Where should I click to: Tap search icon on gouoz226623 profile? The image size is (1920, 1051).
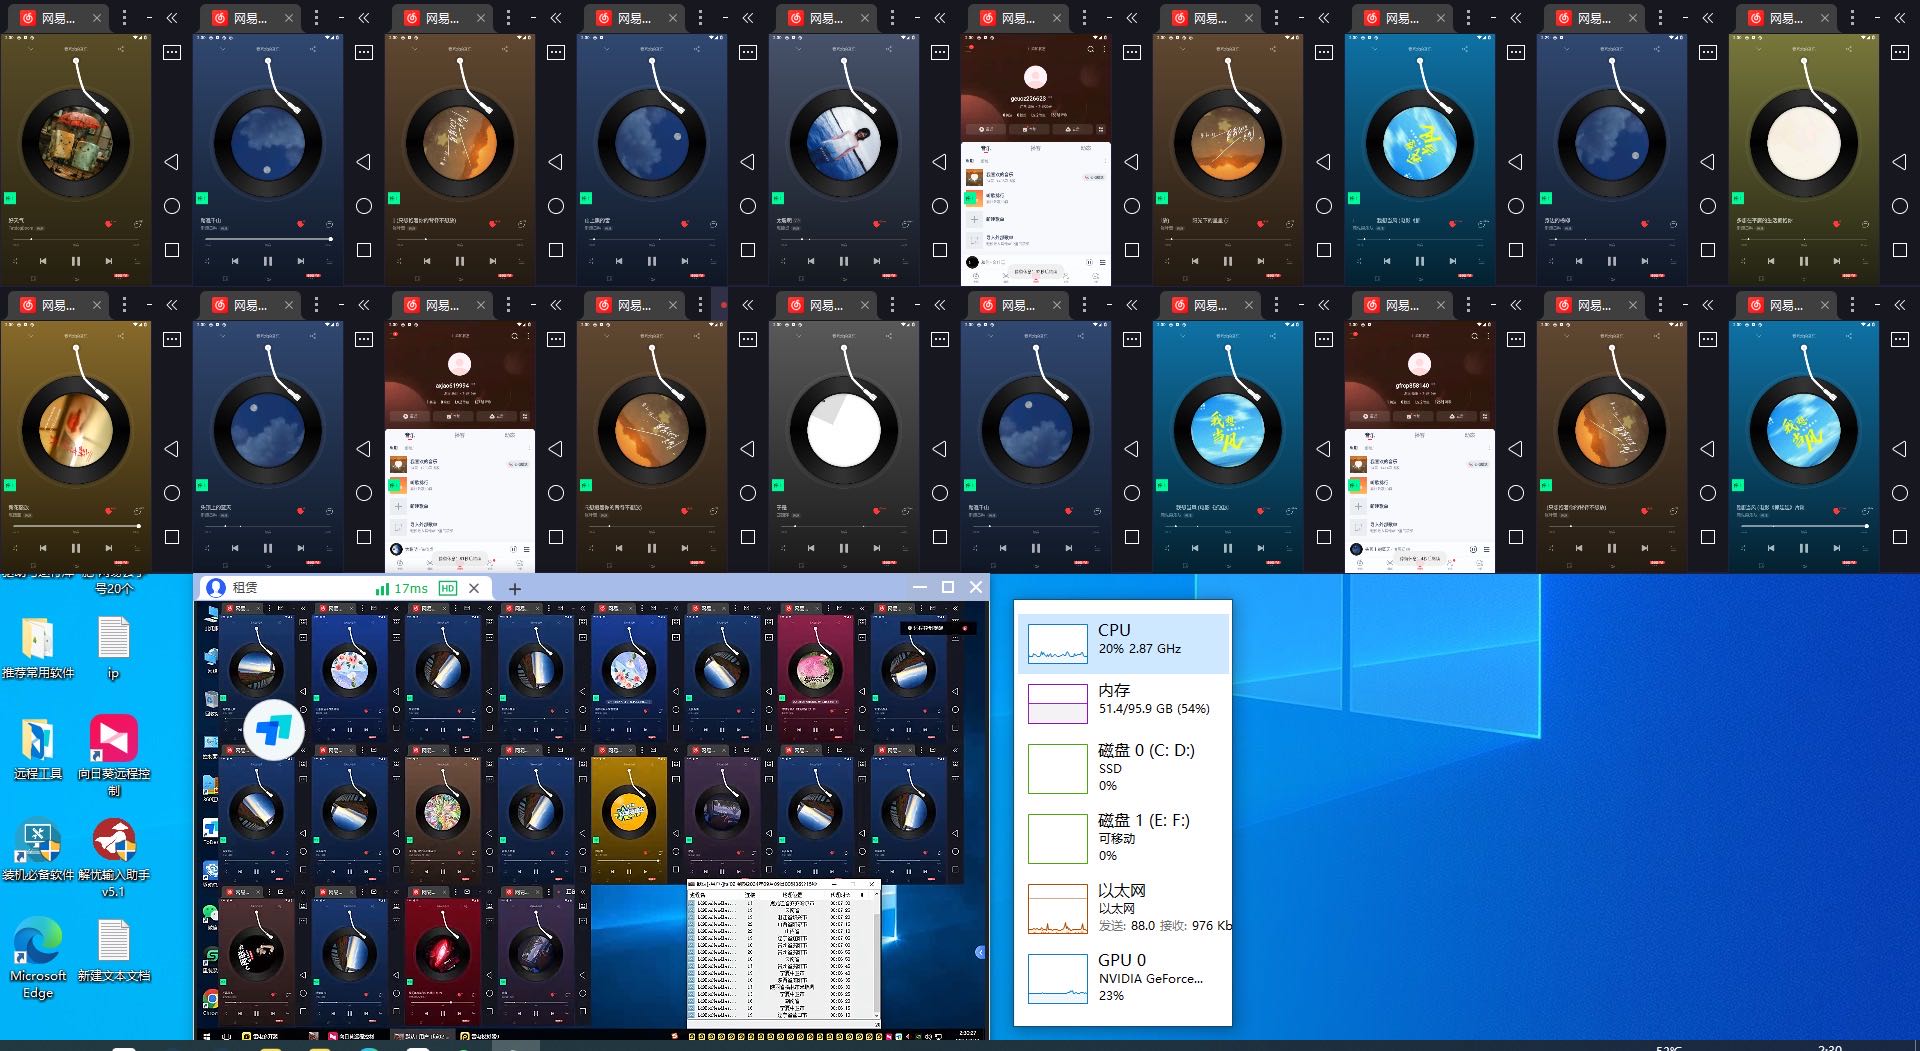tap(1091, 48)
